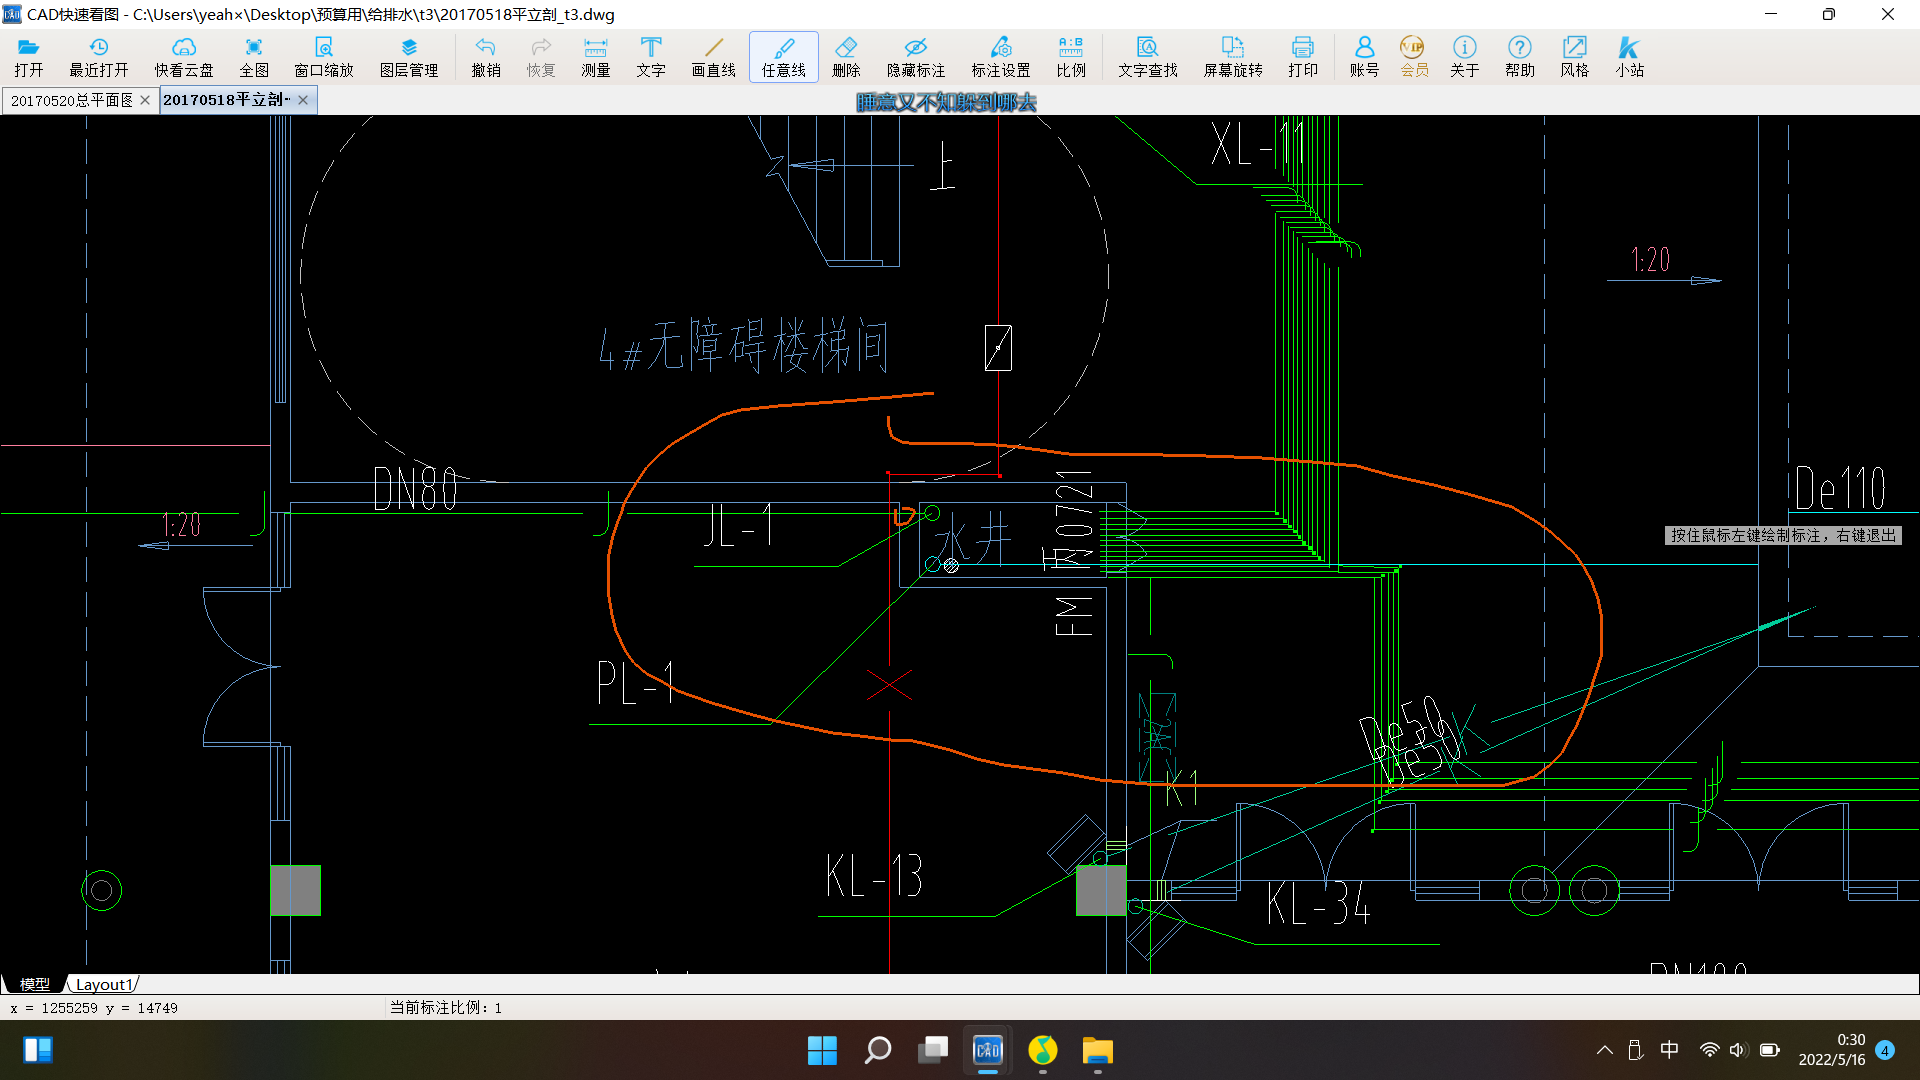Expand hidden system tray icons

pyautogui.click(x=1605, y=1050)
